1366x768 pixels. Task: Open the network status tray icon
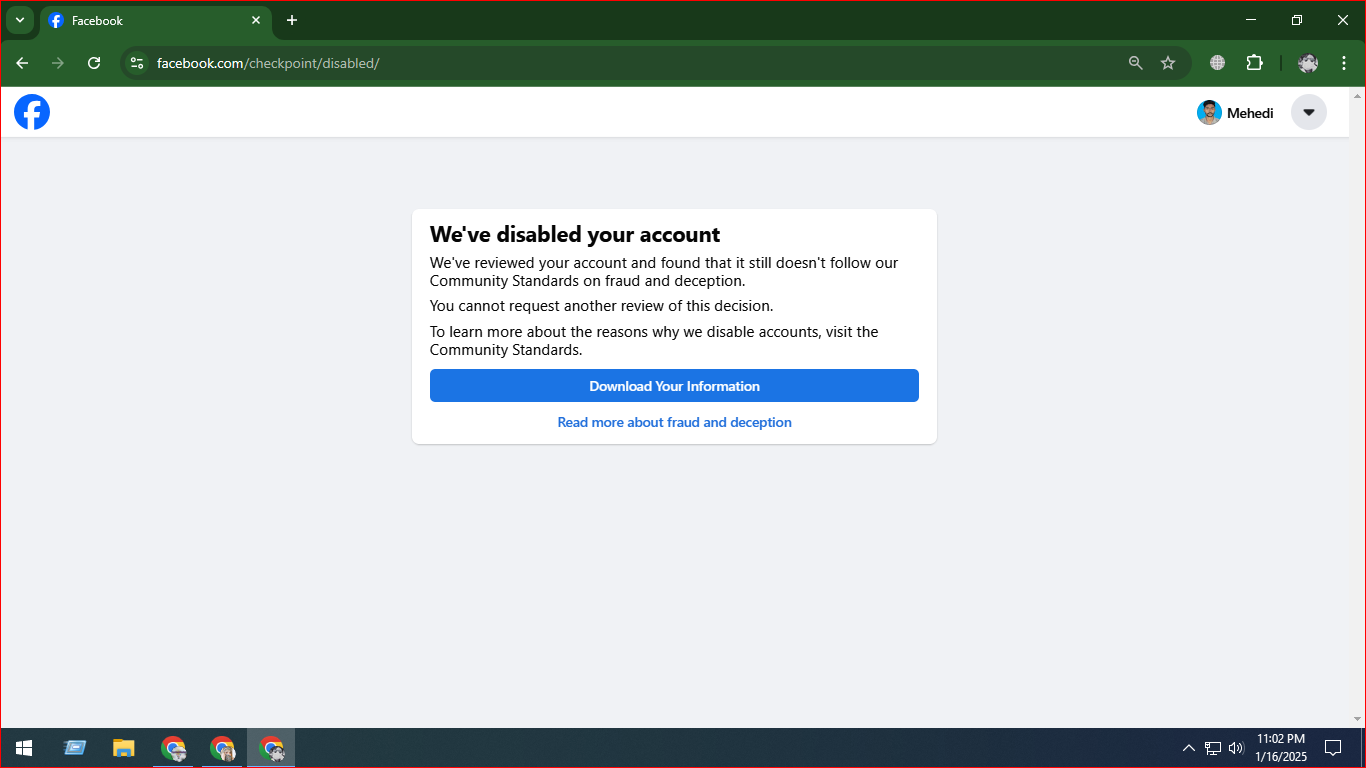coord(1213,748)
